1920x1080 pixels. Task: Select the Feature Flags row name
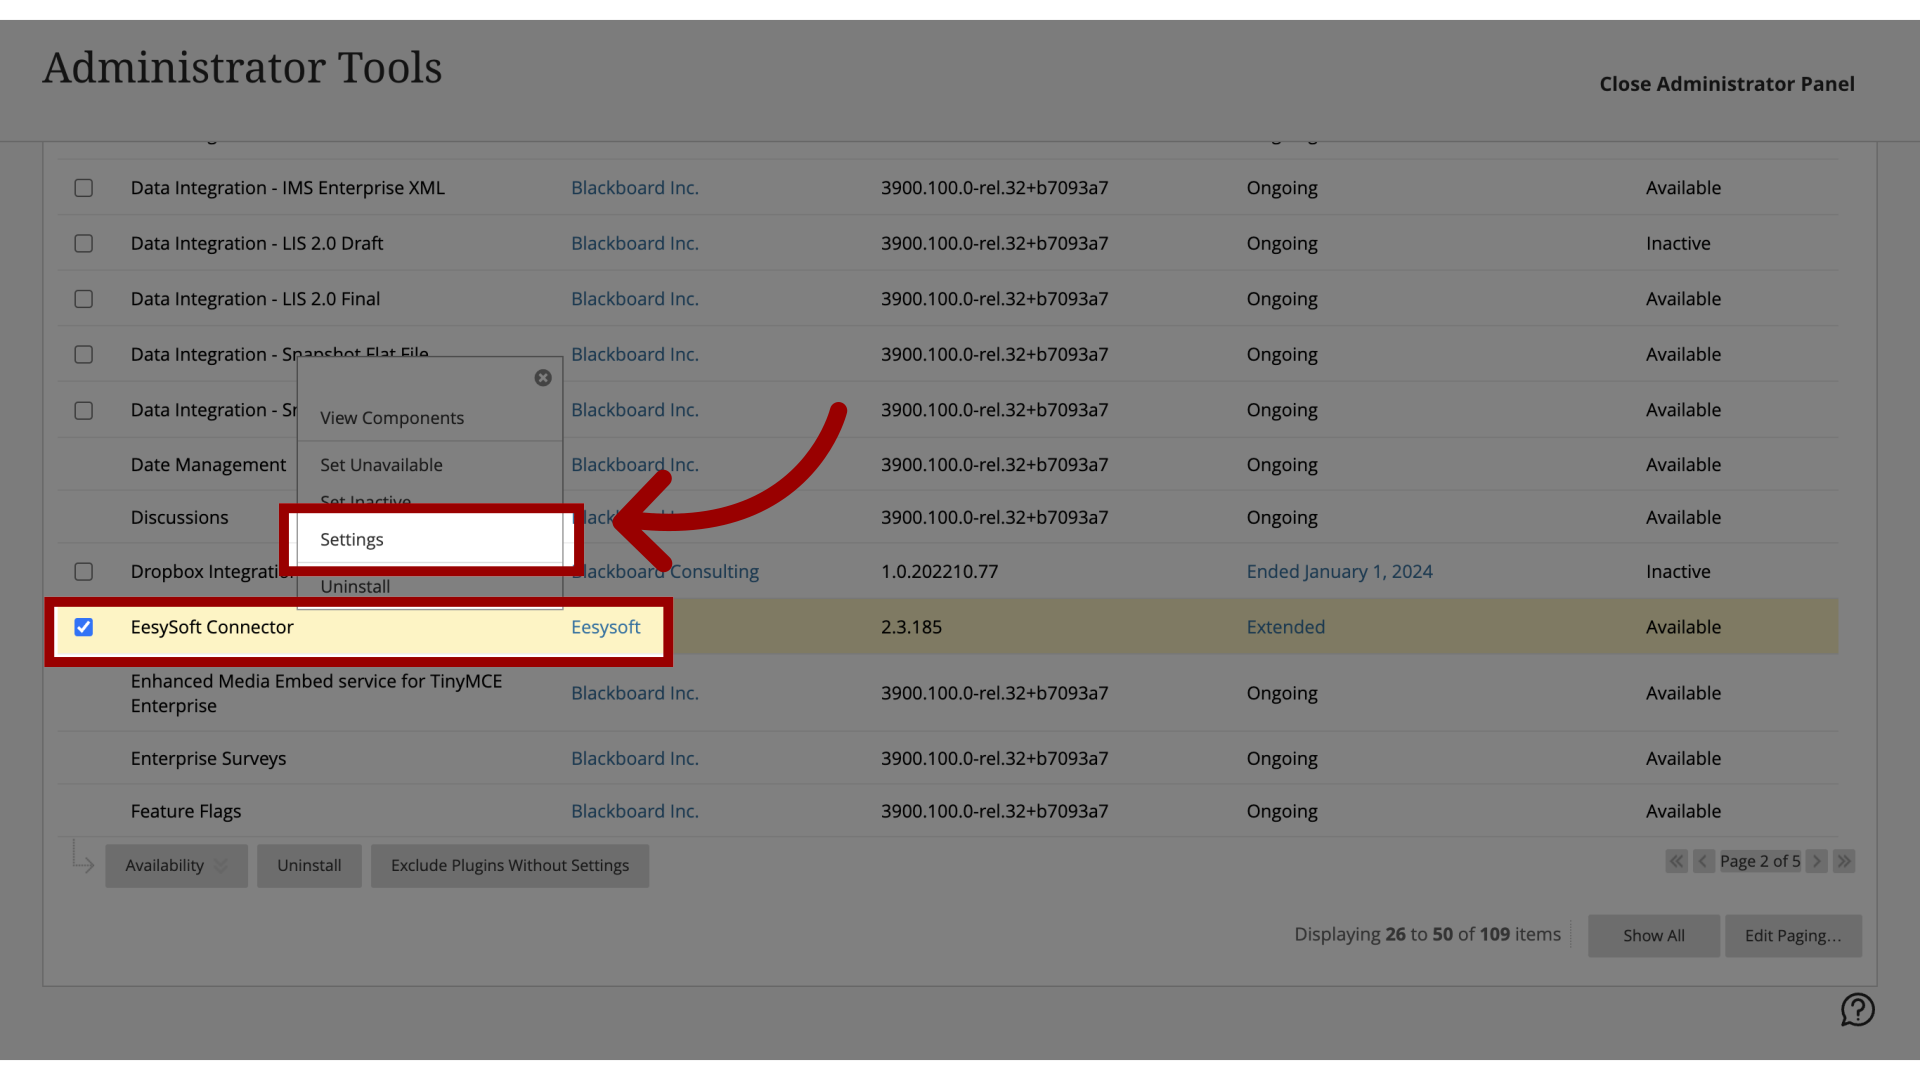click(186, 812)
